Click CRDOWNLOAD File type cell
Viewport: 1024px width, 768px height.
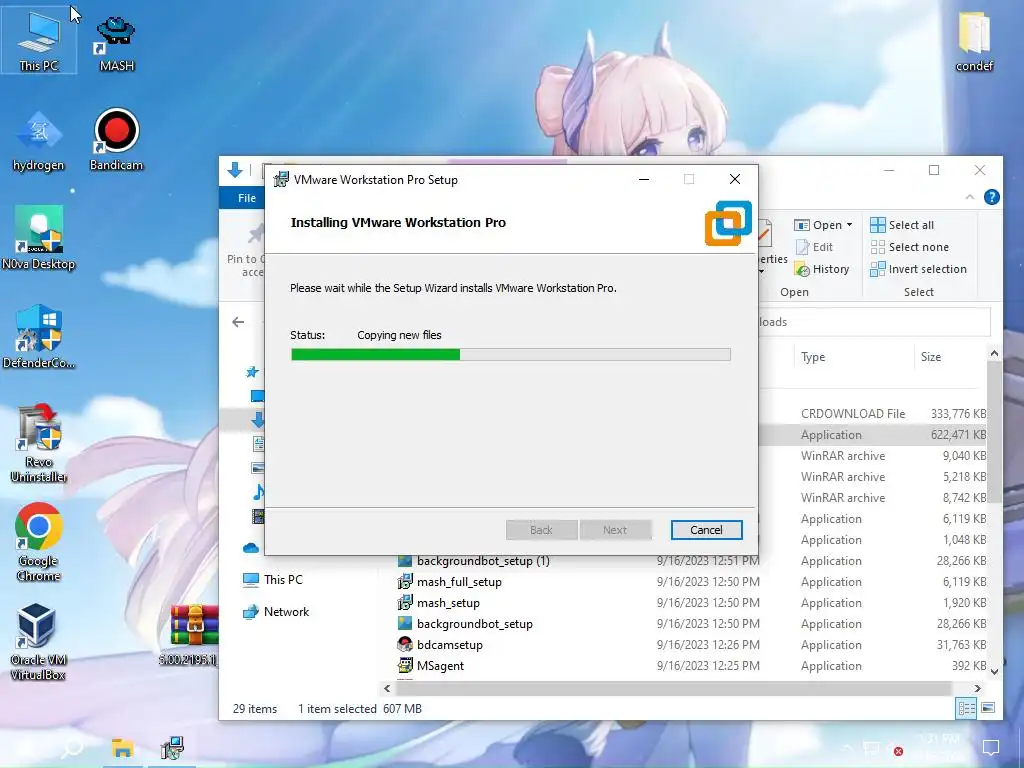pyautogui.click(x=853, y=413)
